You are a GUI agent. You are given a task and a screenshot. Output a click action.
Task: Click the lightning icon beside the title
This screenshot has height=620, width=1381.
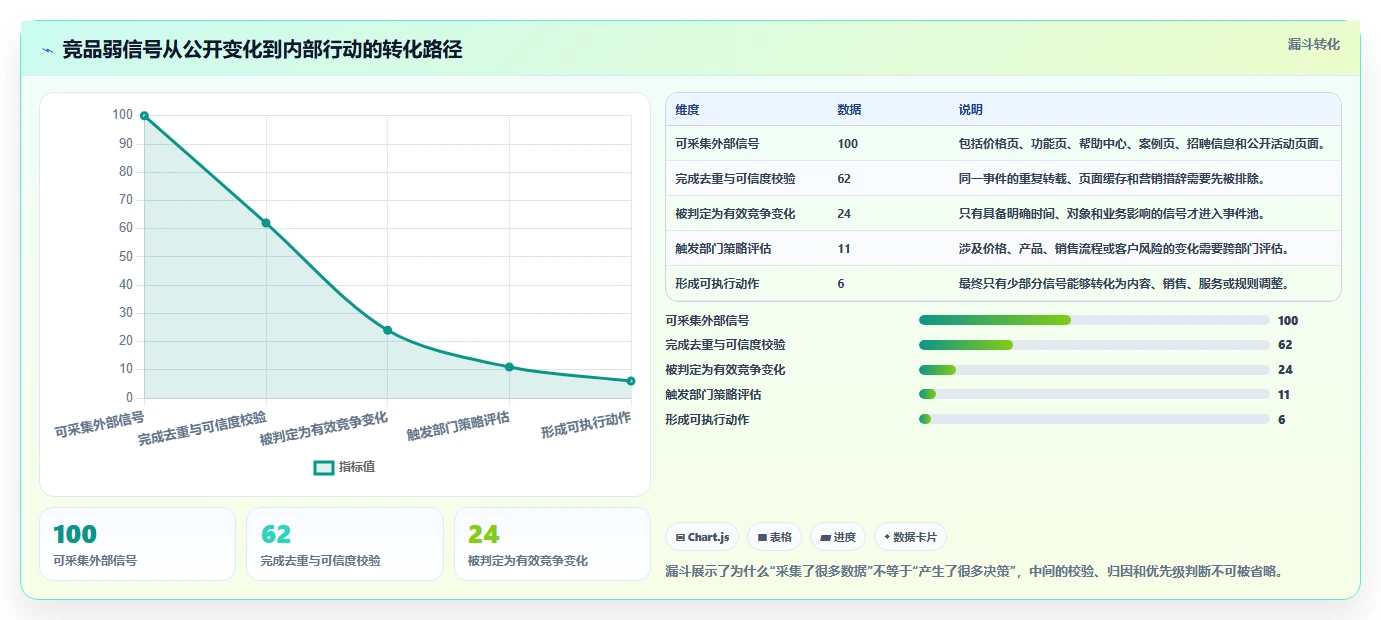click(48, 50)
